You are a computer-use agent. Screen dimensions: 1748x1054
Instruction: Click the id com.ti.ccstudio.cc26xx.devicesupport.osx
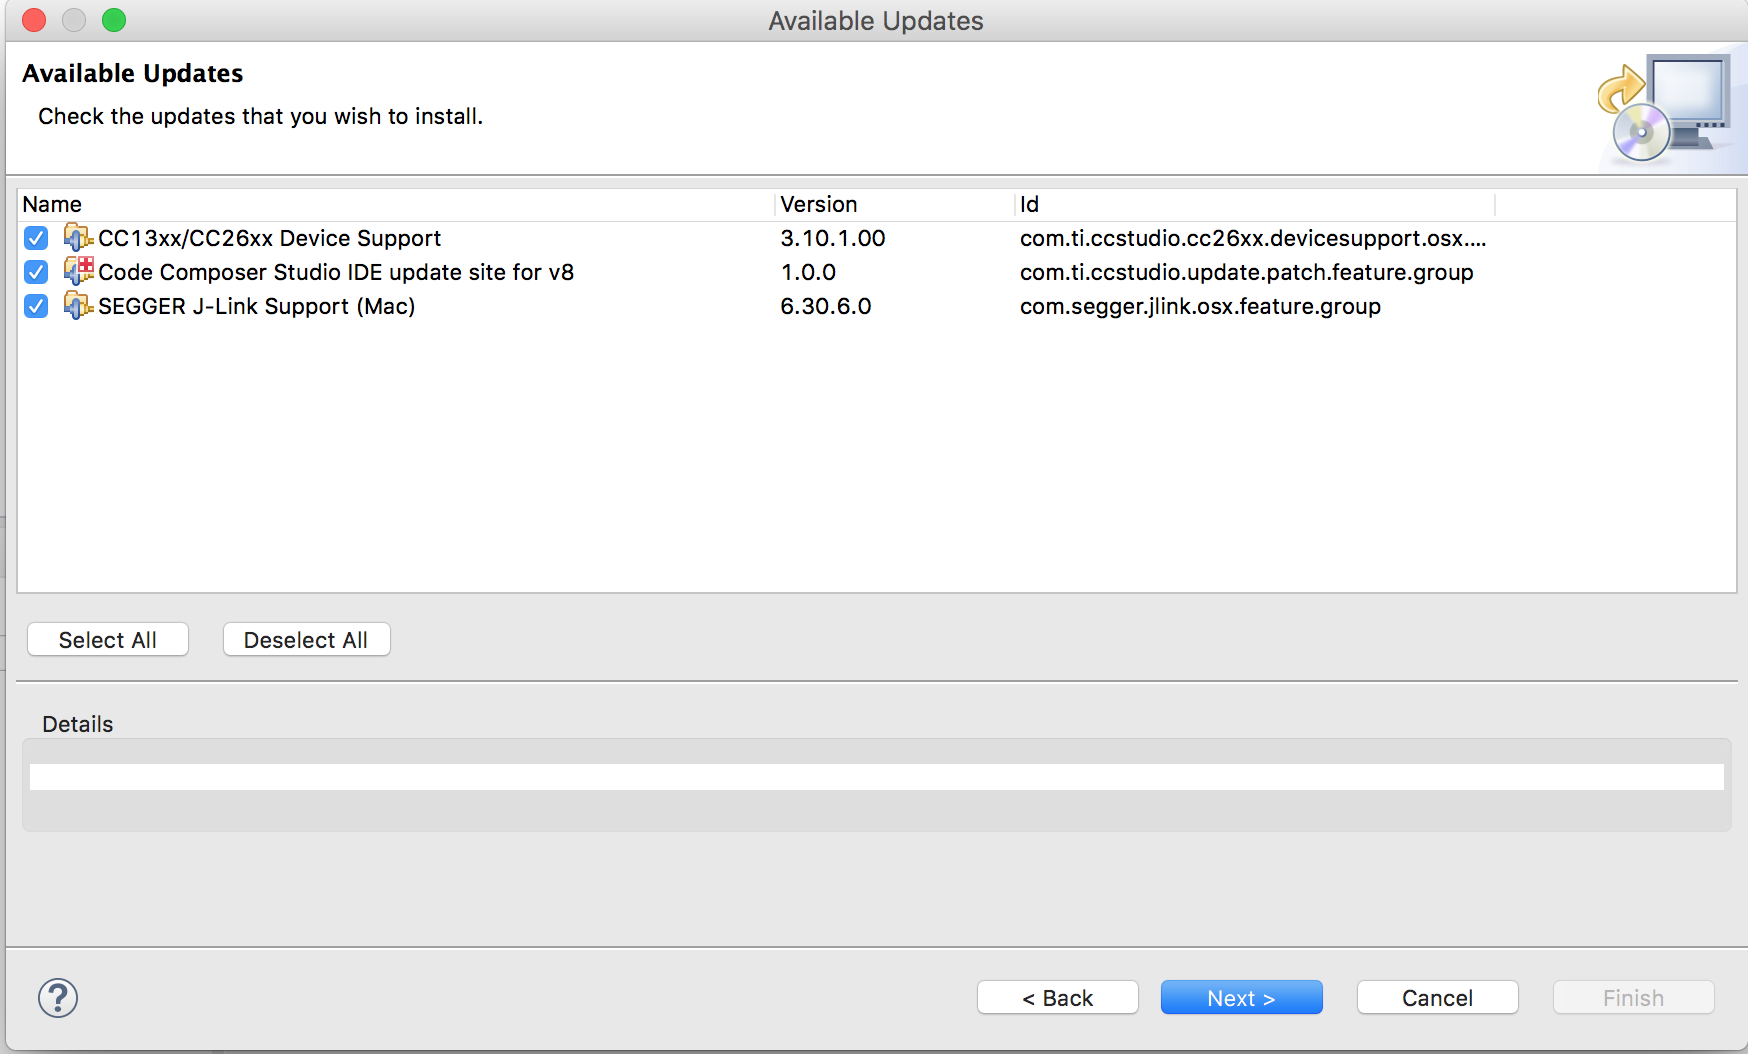tap(1253, 238)
